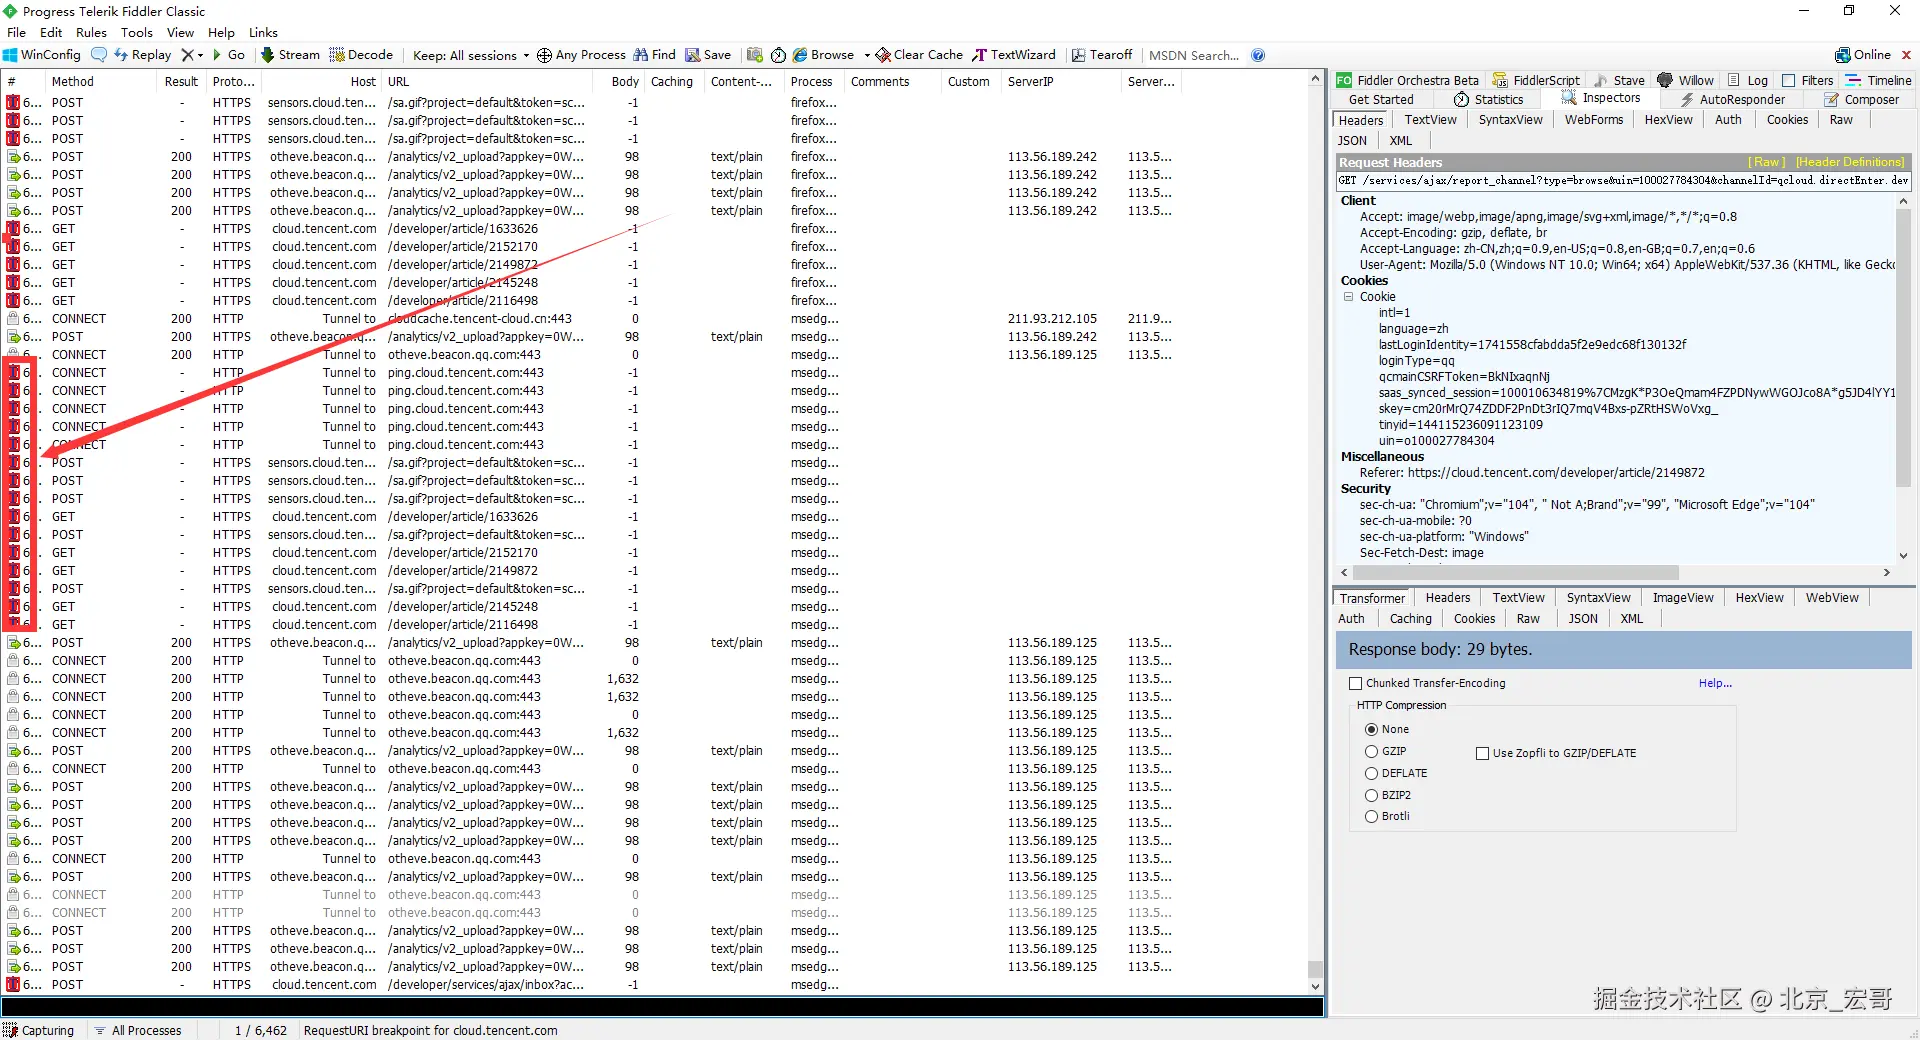Open the Filters tab

click(1808, 80)
